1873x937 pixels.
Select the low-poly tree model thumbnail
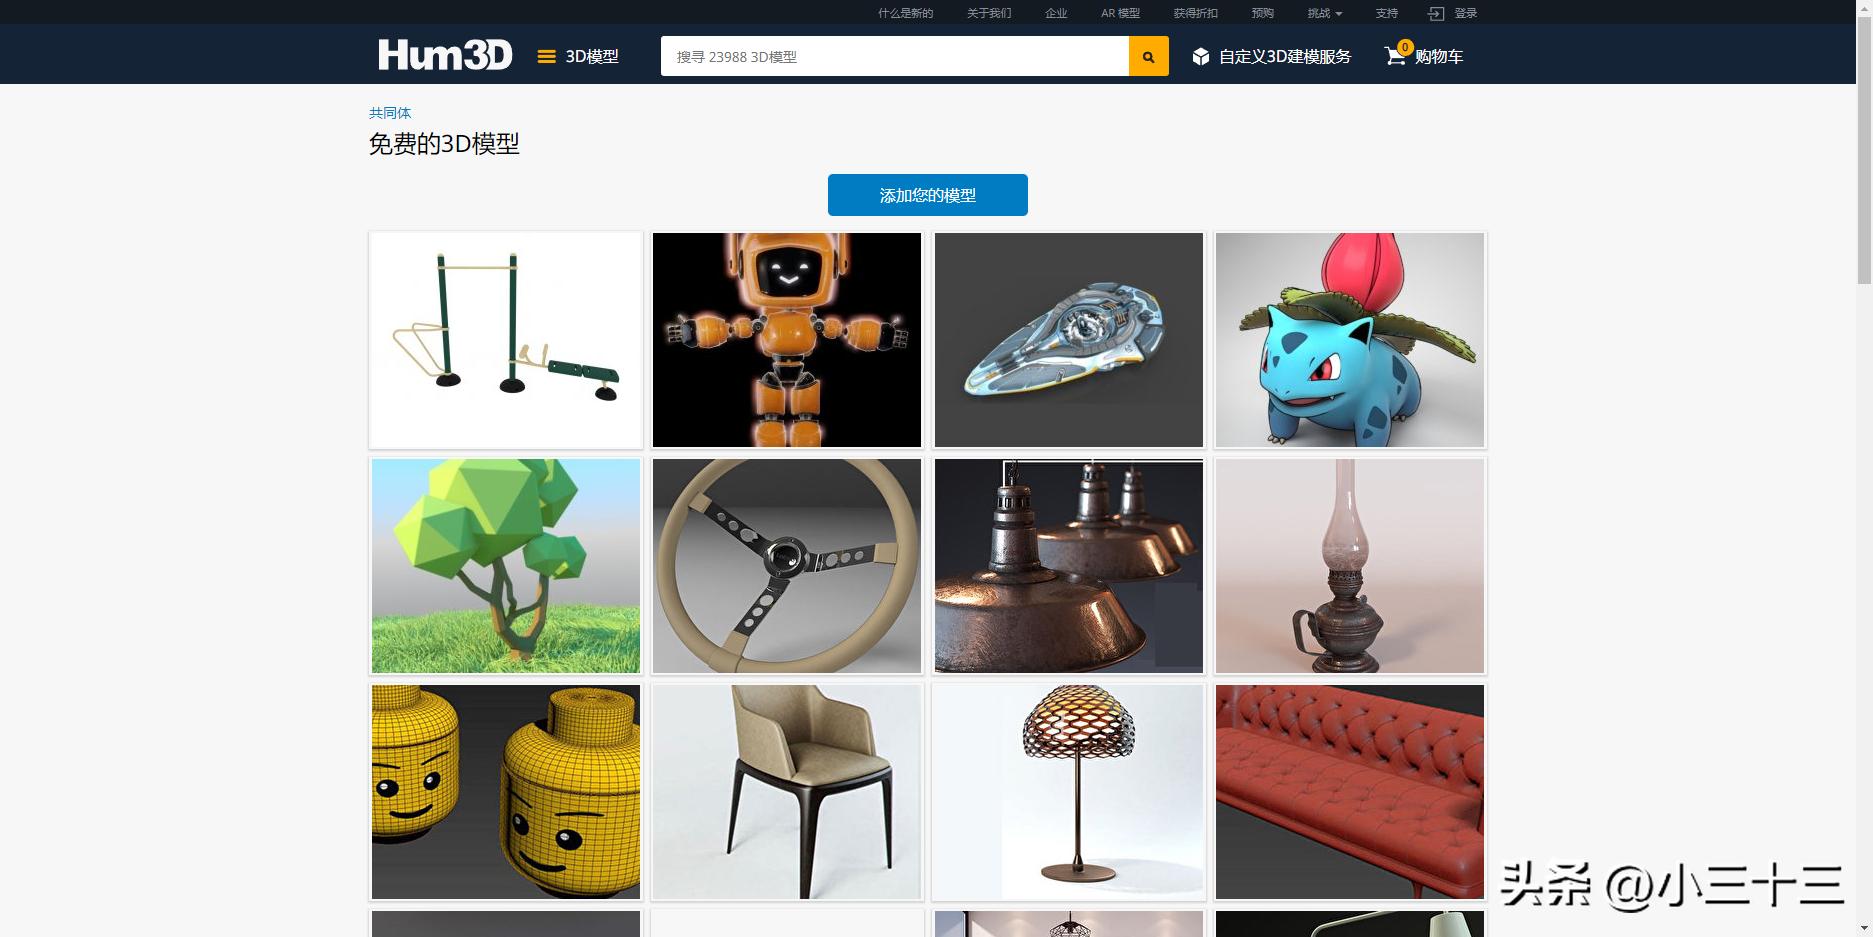506,566
